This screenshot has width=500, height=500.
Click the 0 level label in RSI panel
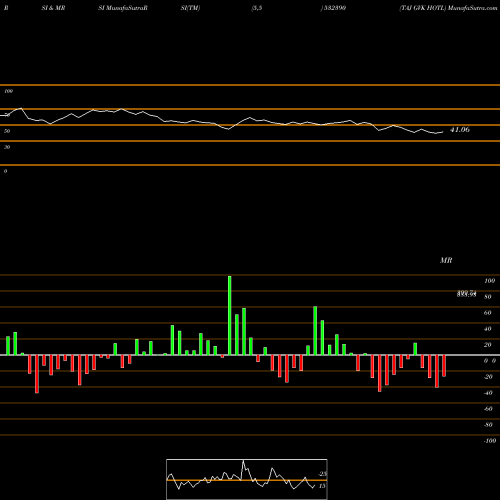coord(5,171)
